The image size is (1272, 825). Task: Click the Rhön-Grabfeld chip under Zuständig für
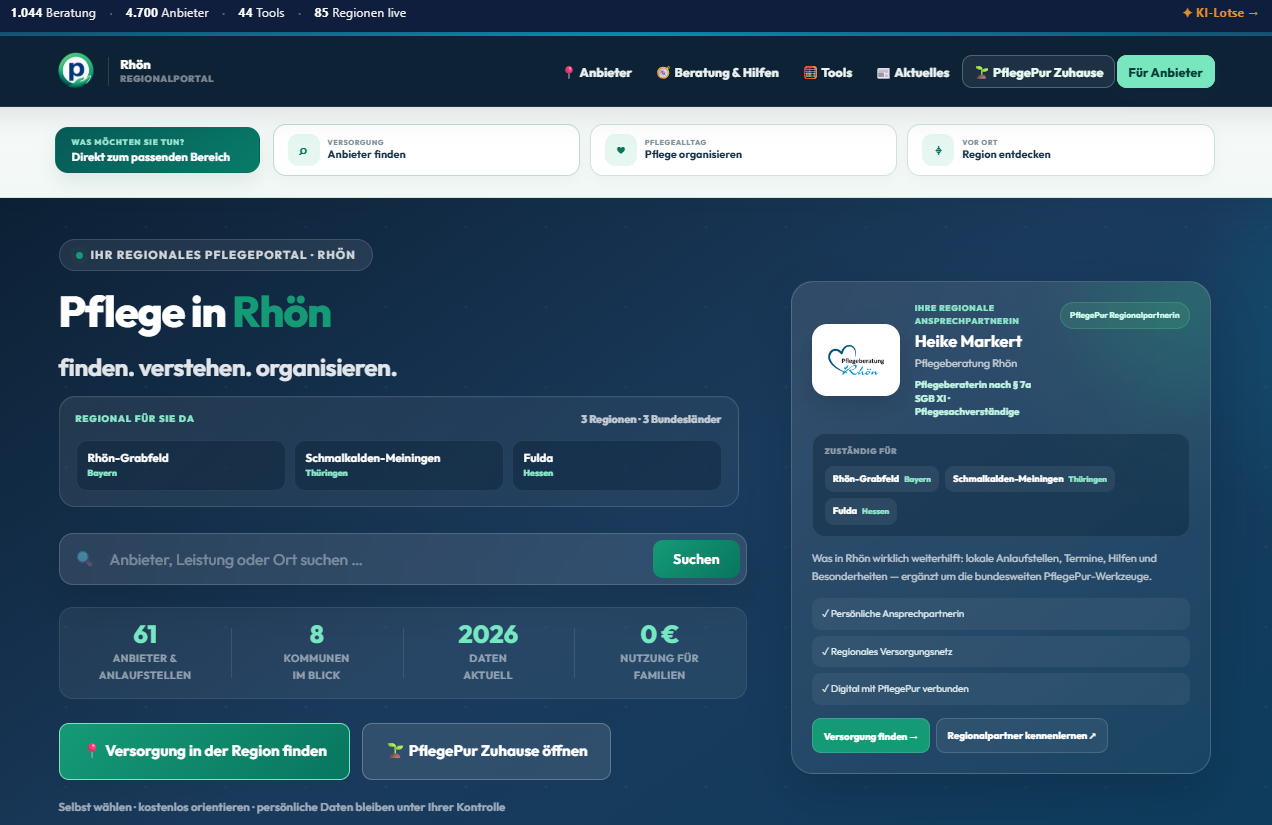[x=882, y=479]
